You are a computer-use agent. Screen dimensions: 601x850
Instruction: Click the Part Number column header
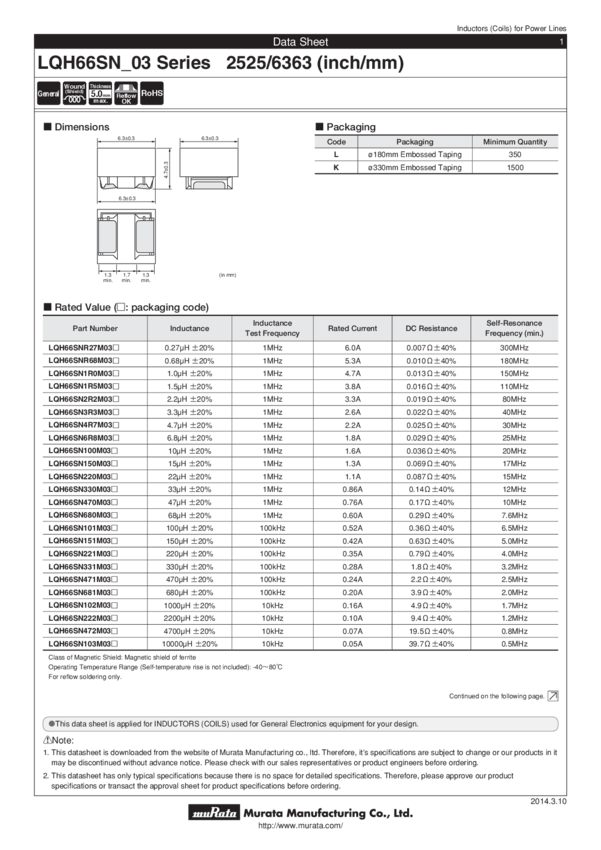coord(95,328)
